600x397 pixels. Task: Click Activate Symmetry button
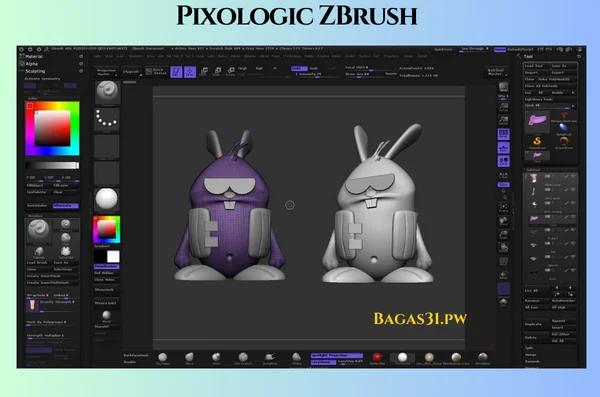42,79
